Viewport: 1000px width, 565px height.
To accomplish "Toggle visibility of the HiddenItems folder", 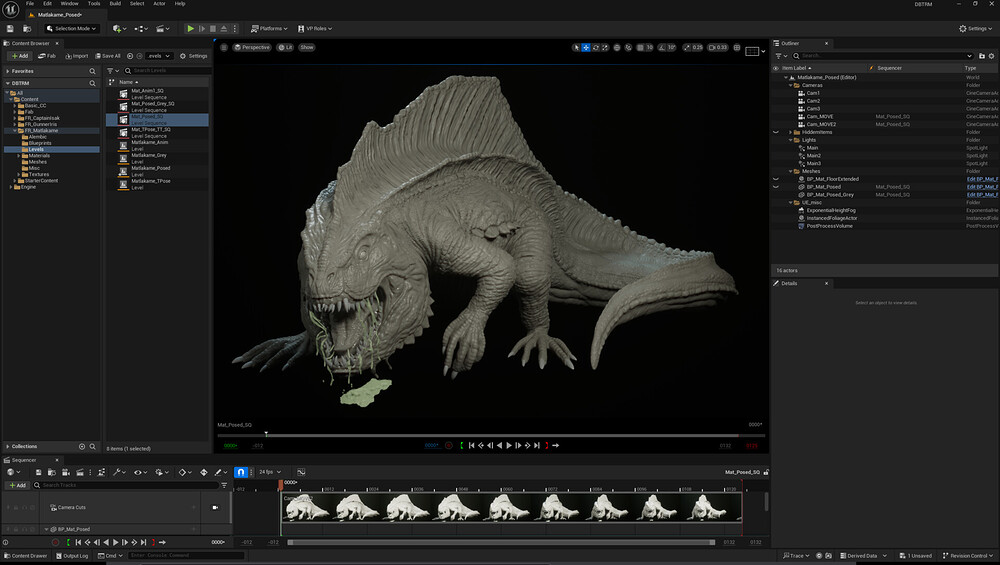I will 776,132.
